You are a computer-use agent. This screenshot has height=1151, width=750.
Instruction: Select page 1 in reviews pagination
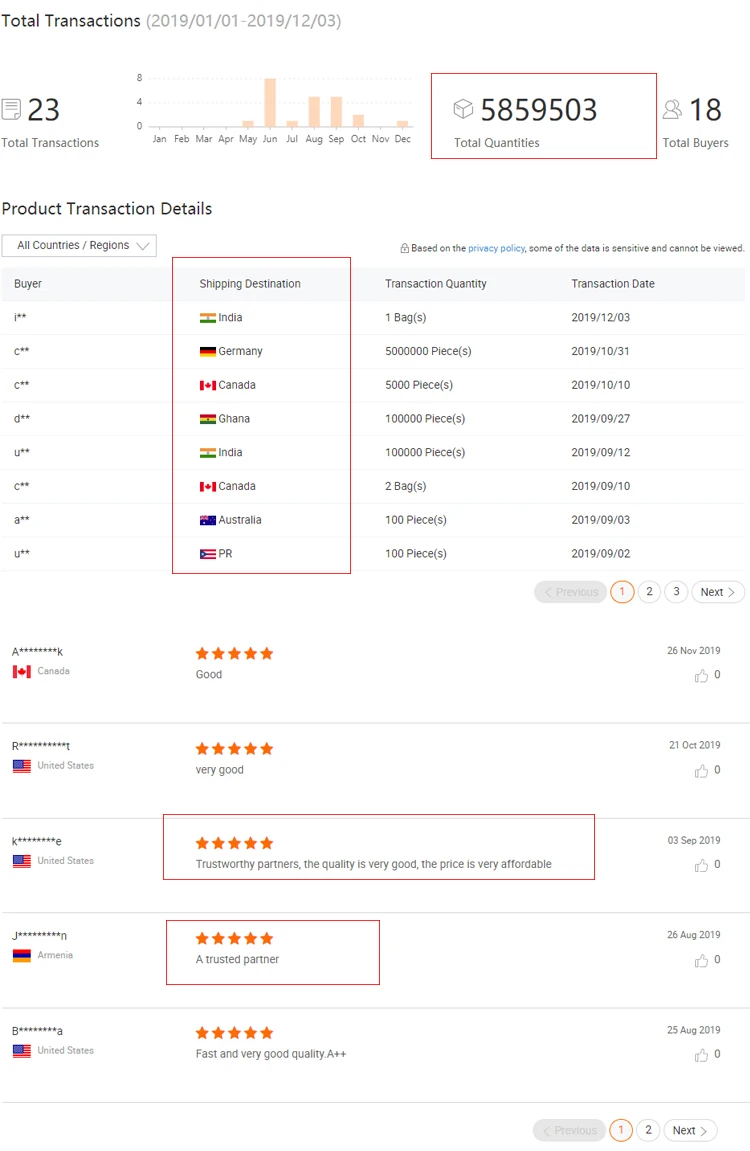[x=621, y=1130]
